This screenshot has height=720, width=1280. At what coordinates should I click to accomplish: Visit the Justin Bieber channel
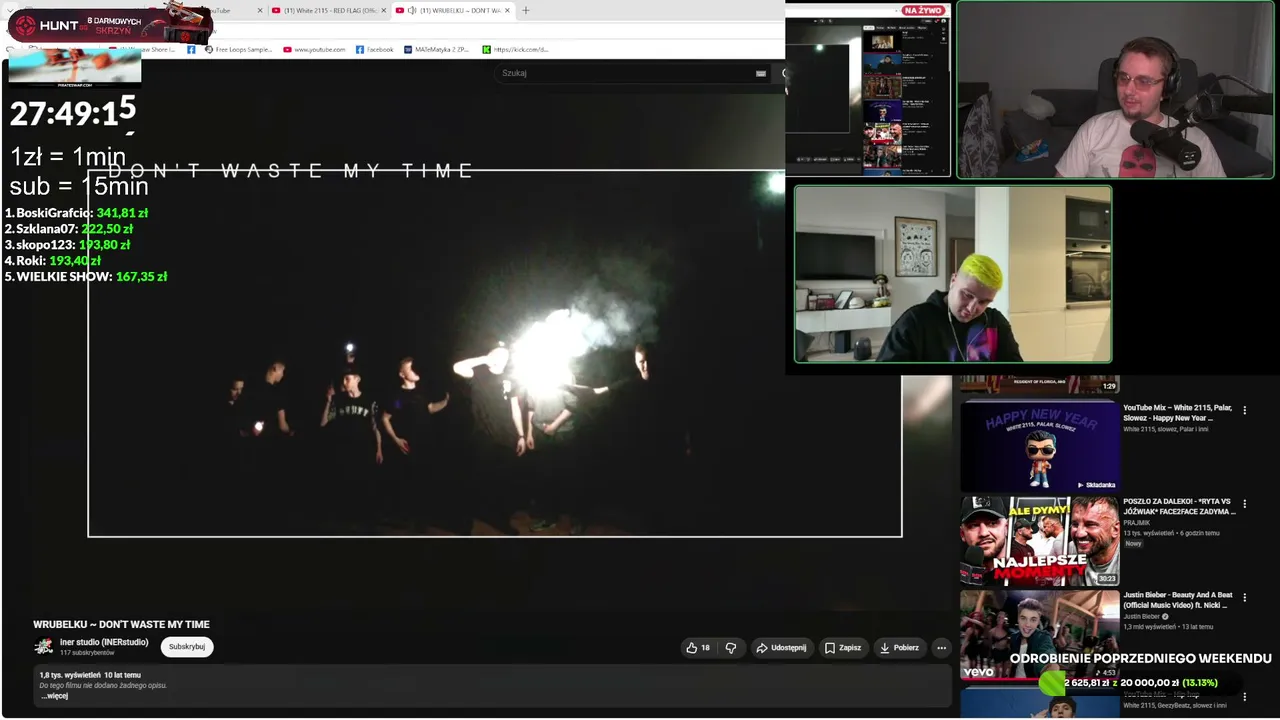click(1142, 616)
